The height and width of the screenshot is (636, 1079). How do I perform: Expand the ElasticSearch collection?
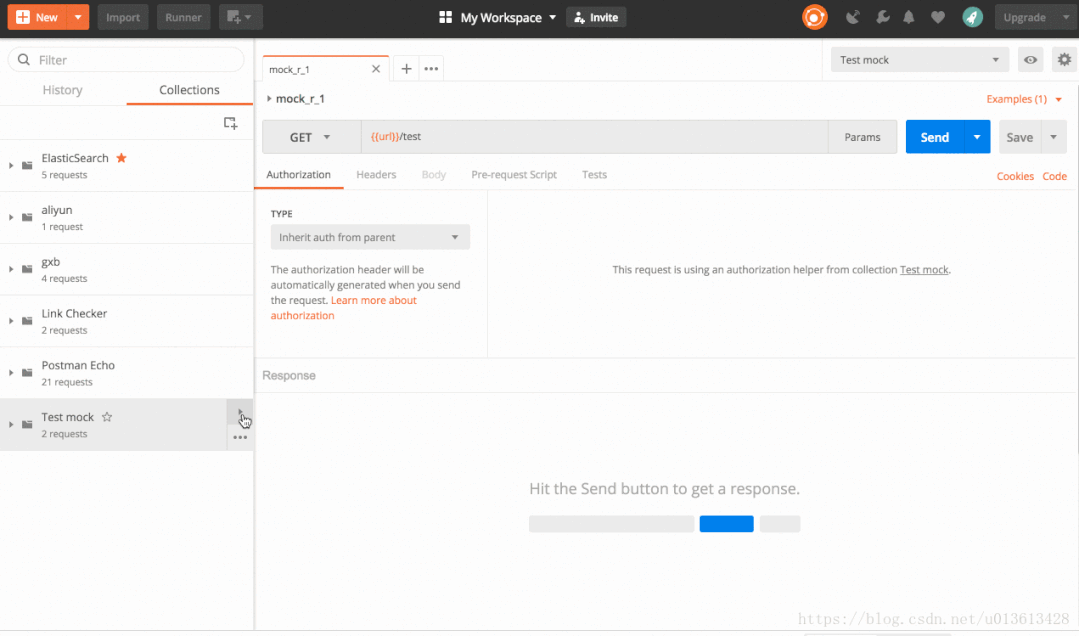(11, 165)
